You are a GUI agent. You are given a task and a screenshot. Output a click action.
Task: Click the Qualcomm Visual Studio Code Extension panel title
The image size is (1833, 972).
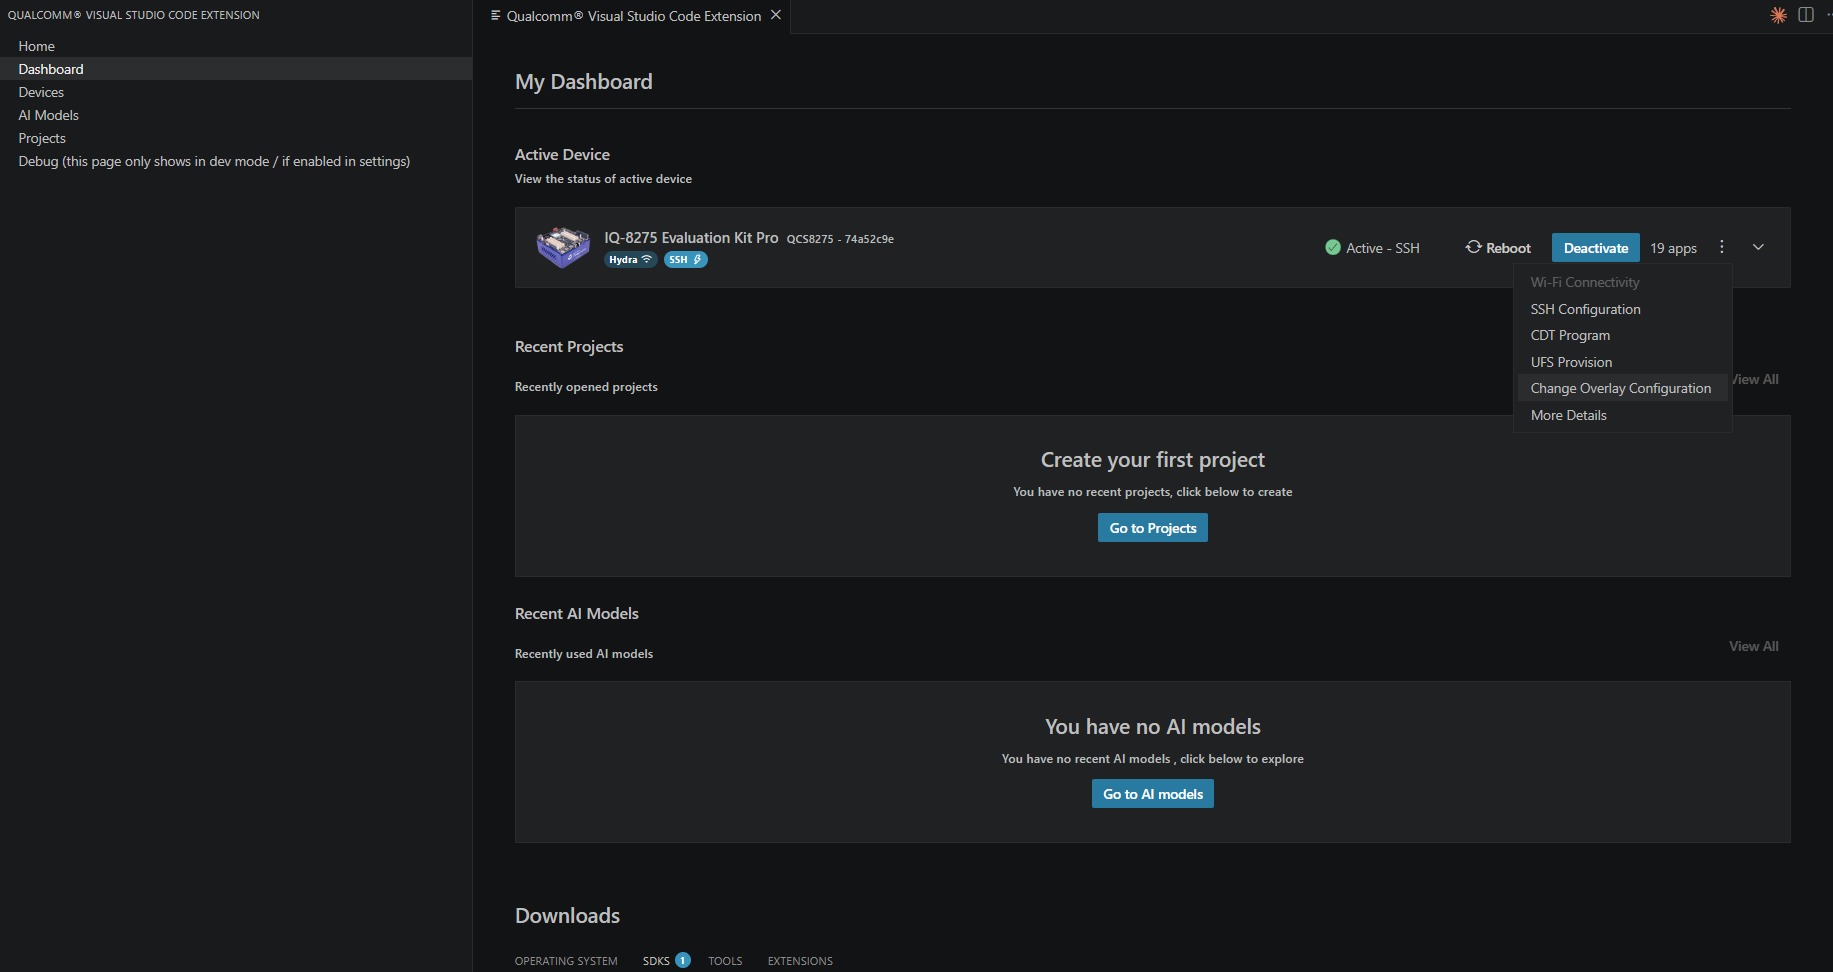coord(134,15)
